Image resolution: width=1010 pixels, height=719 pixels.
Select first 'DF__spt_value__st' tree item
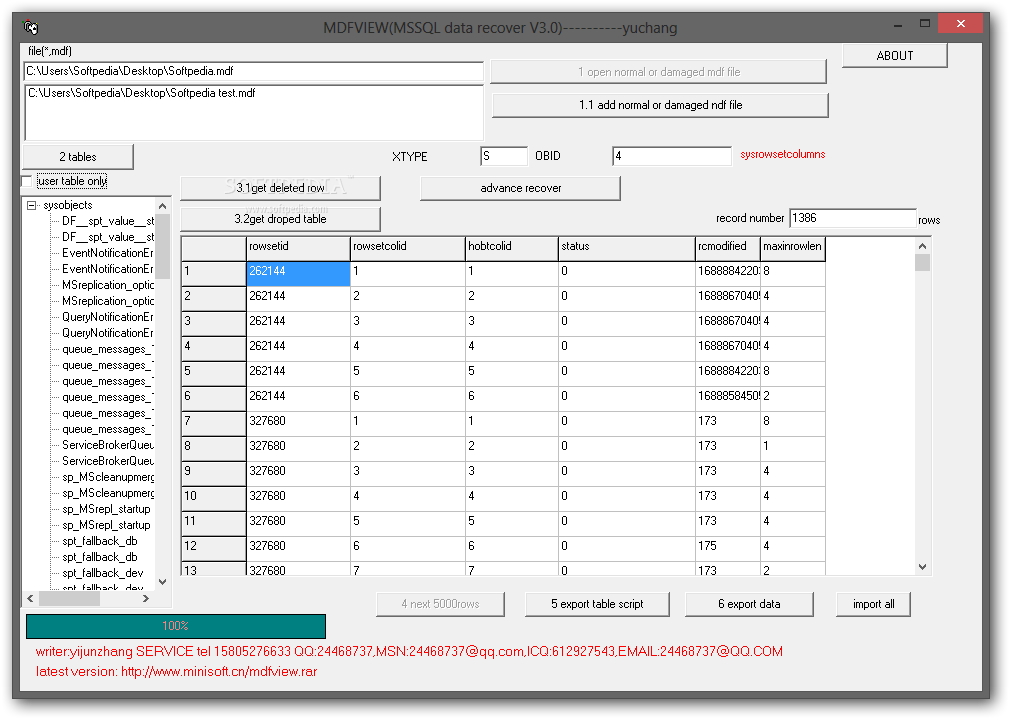point(108,221)
